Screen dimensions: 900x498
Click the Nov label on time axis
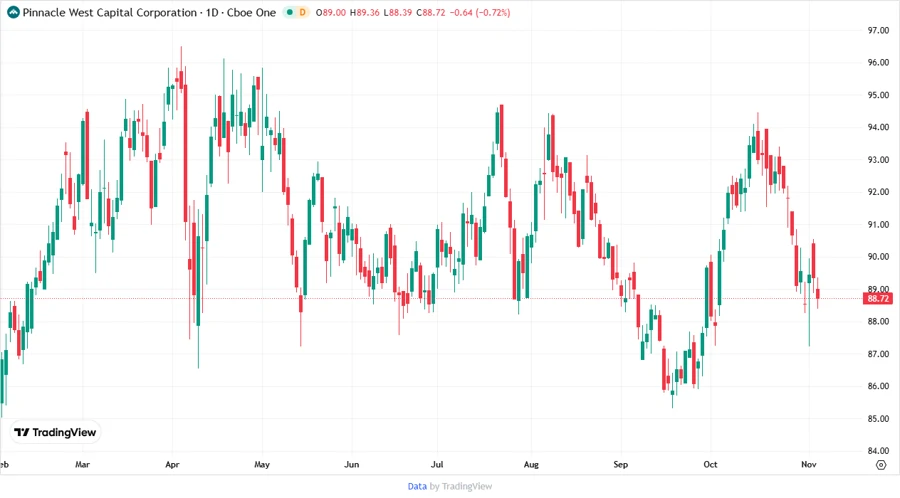(809, 465)
